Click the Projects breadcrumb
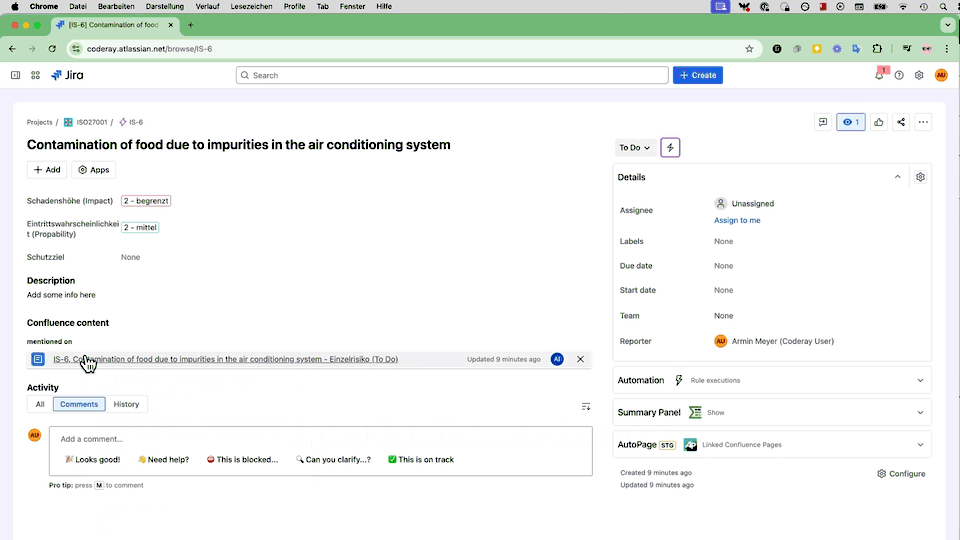 pyautogui.click(x=39, y=122)
